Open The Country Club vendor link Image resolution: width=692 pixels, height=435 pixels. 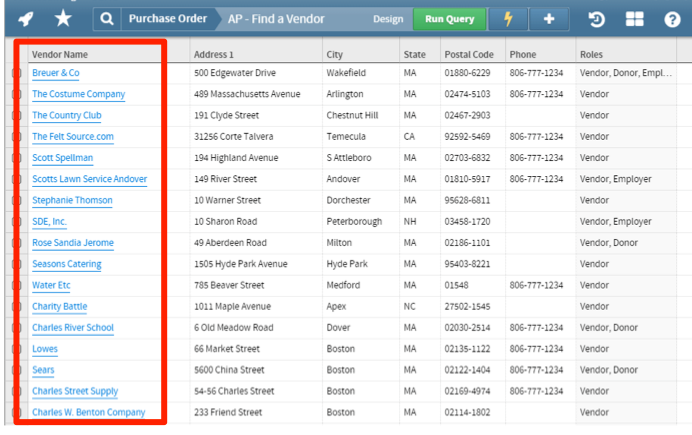(x=67, y=115)
